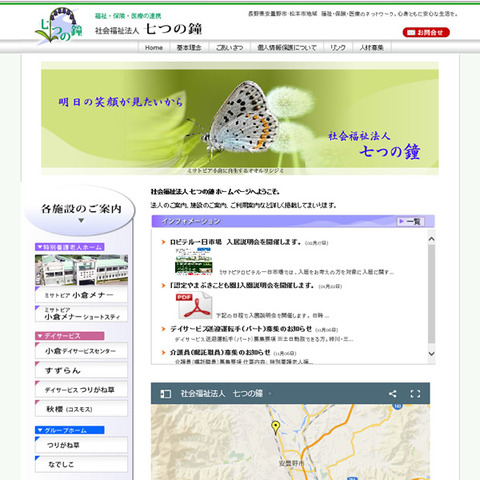The image size is (480, 480).
Task: Click the 特別養護老人ホーム section header
Action: coord(70,247)
